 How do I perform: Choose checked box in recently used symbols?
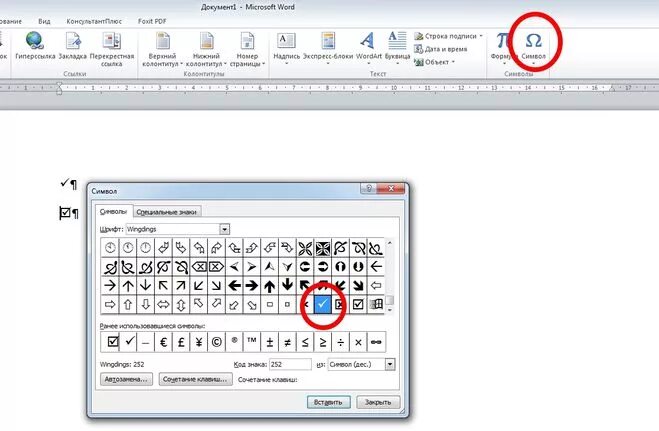pos(111,342)
